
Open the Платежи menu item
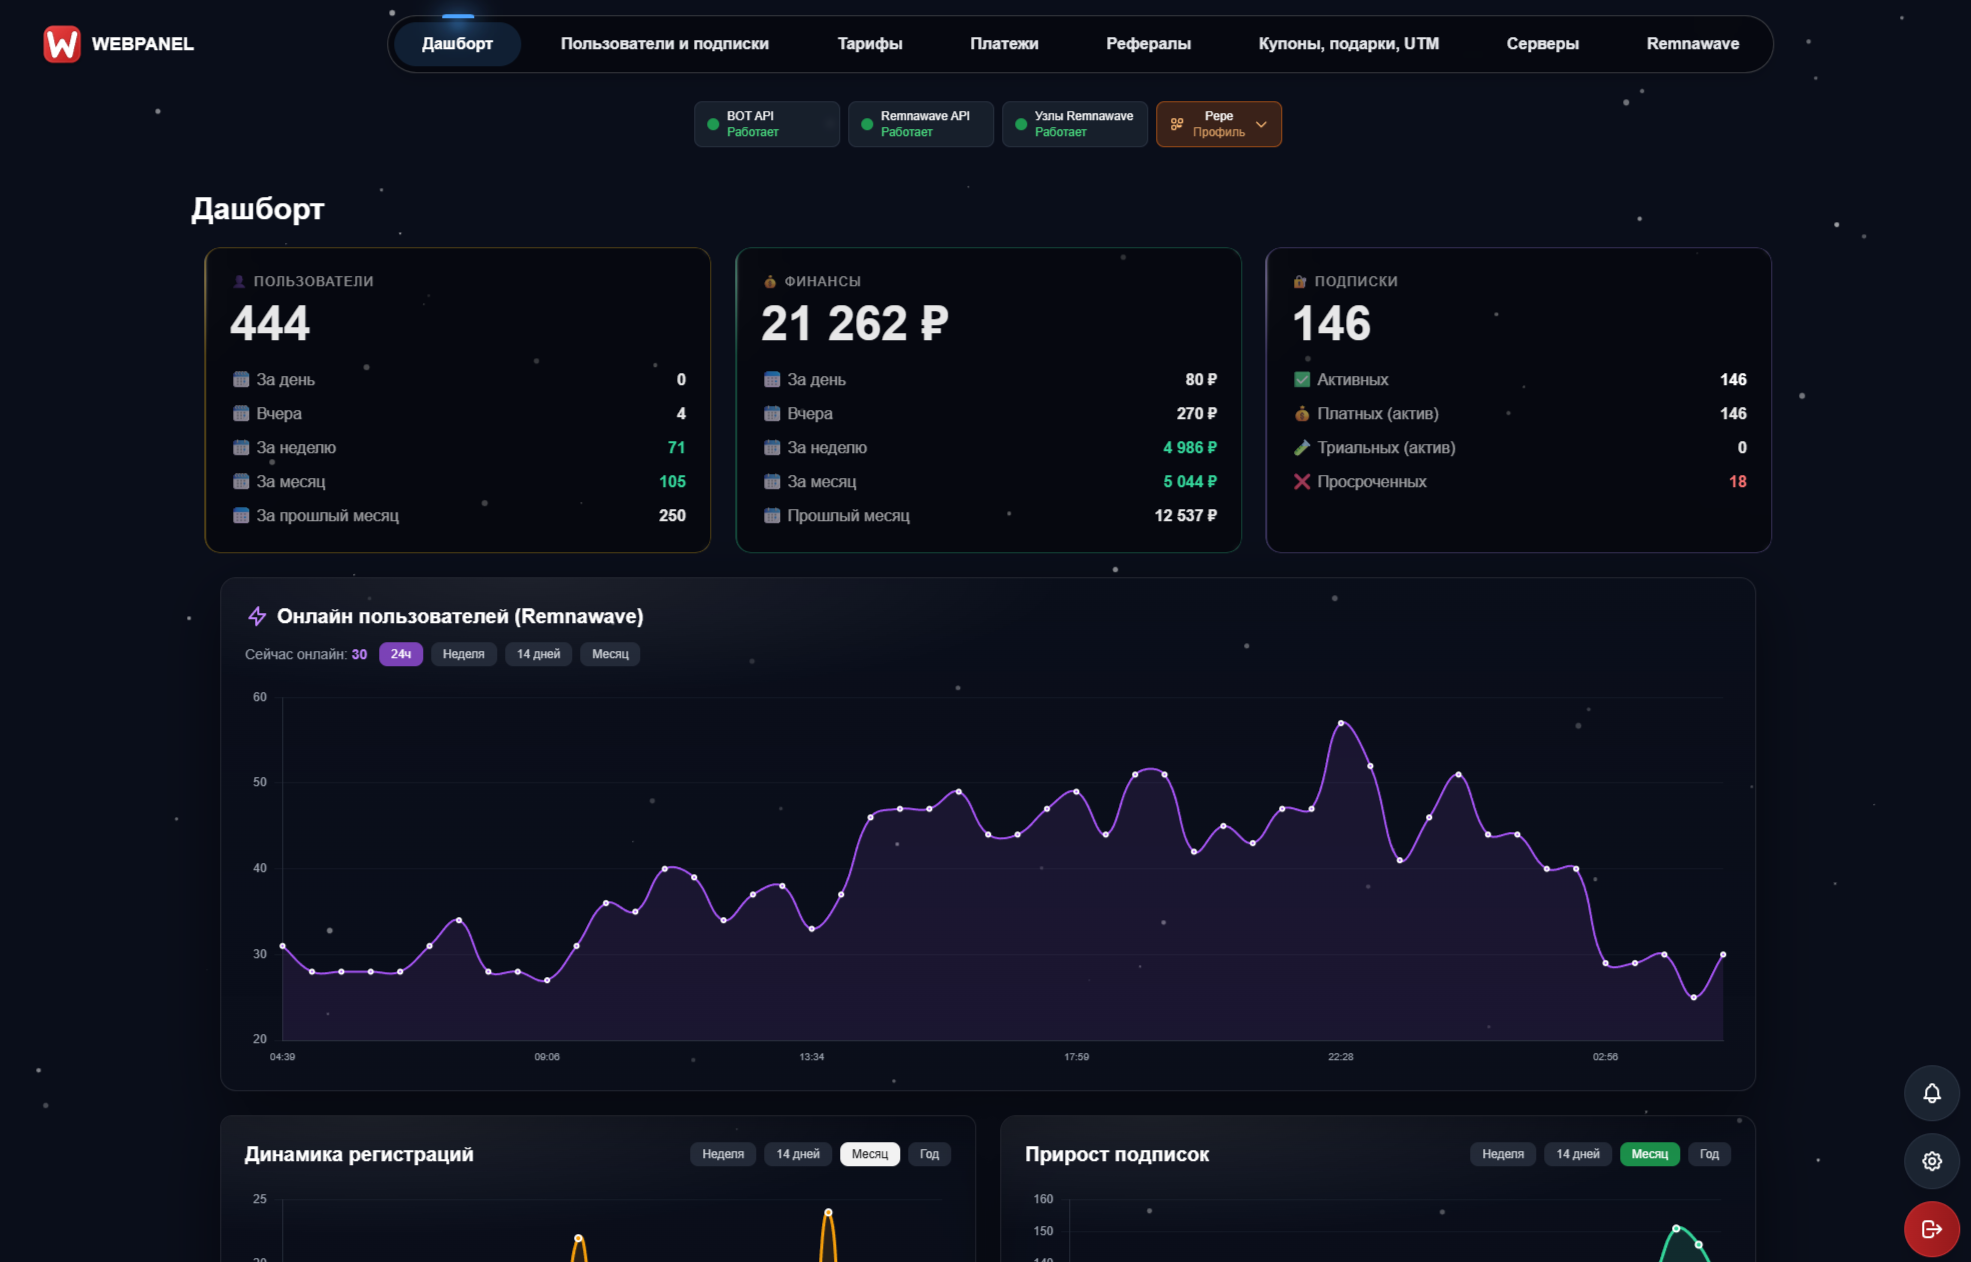[1004, 44]
